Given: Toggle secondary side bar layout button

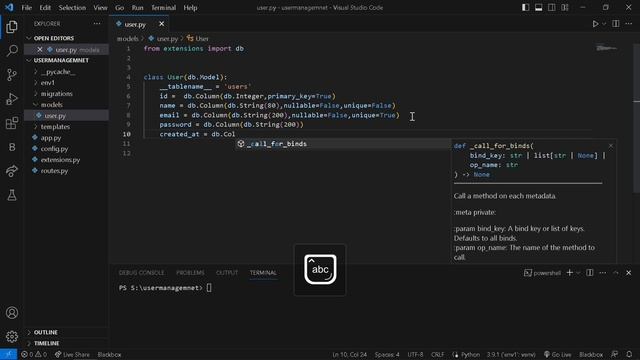Looking at the screenshot, I should coord(551,8).
